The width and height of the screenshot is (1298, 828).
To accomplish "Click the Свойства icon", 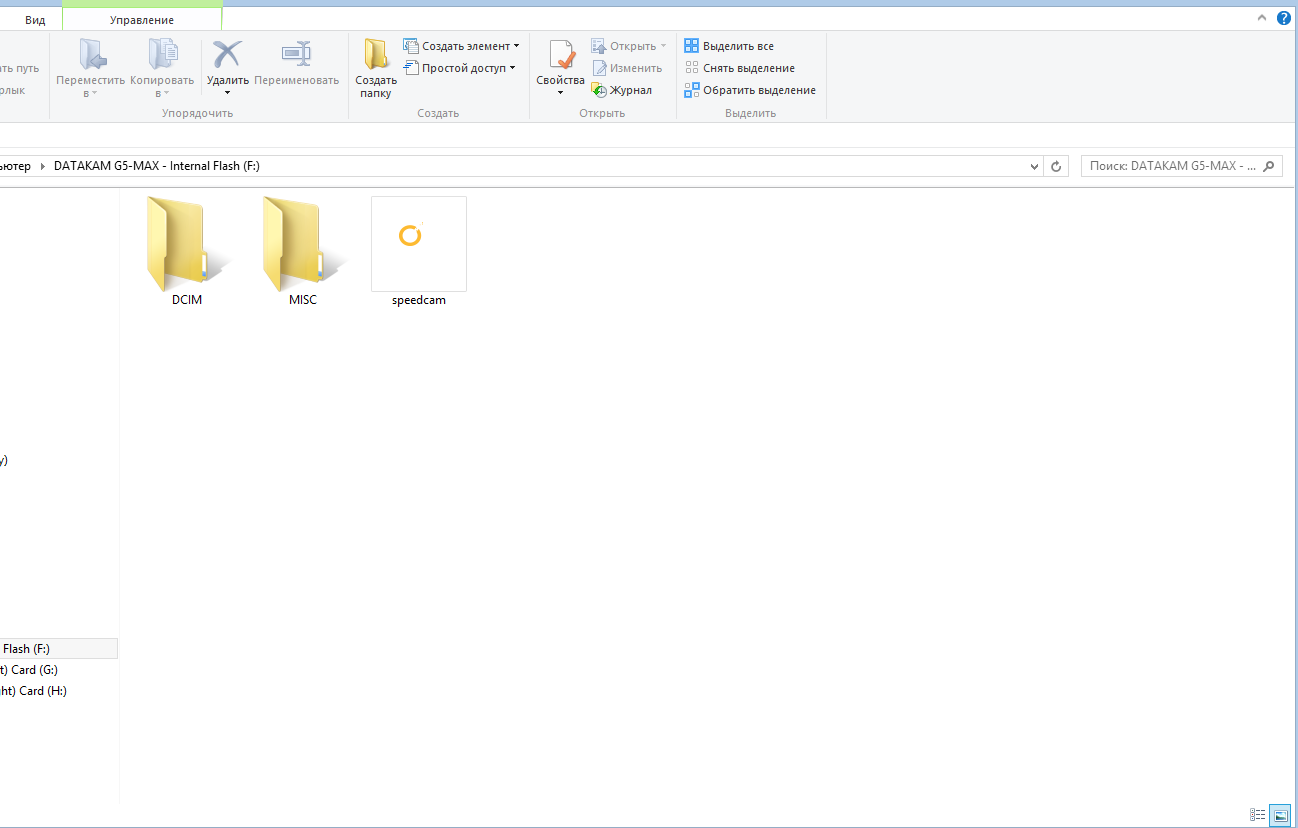I will (x=560, y=55).
